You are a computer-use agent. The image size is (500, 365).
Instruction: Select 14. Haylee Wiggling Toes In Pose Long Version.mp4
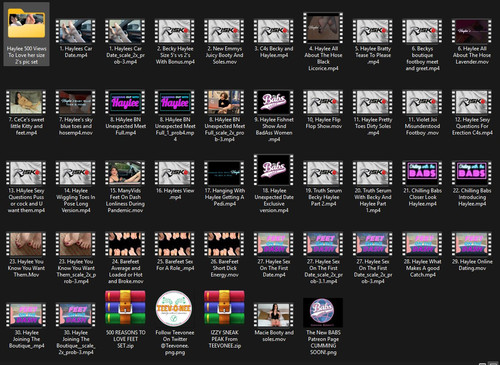coord(76,173)
